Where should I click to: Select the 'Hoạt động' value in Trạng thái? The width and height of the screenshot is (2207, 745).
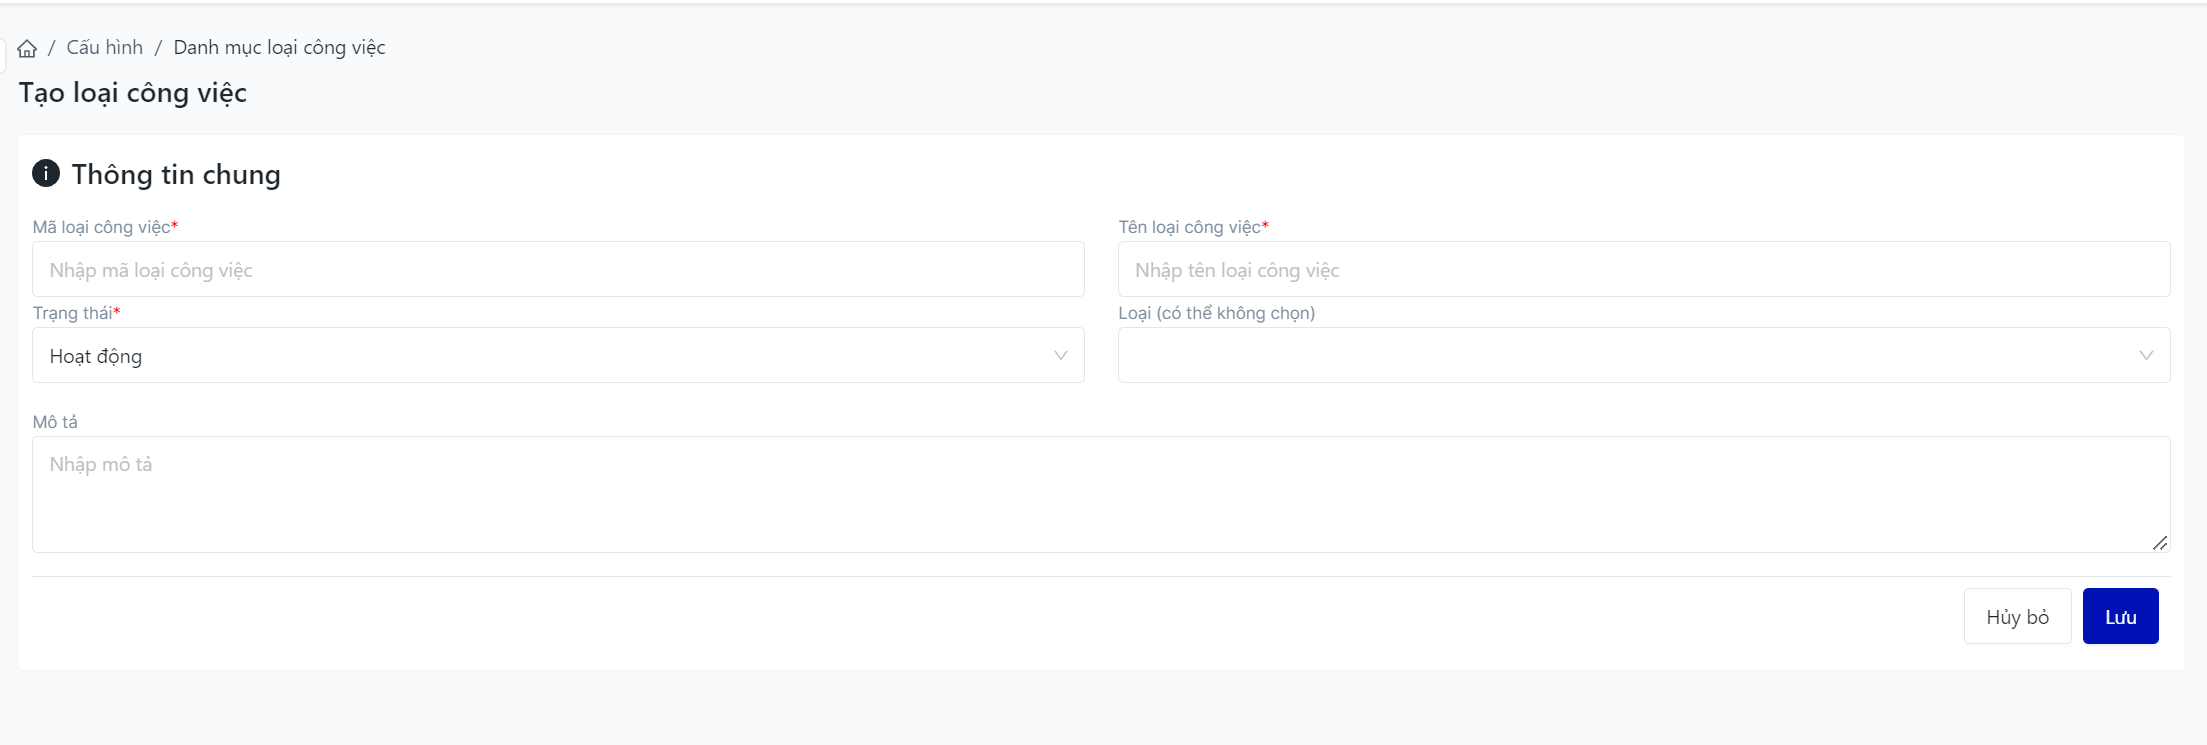[x=97, y=357]
